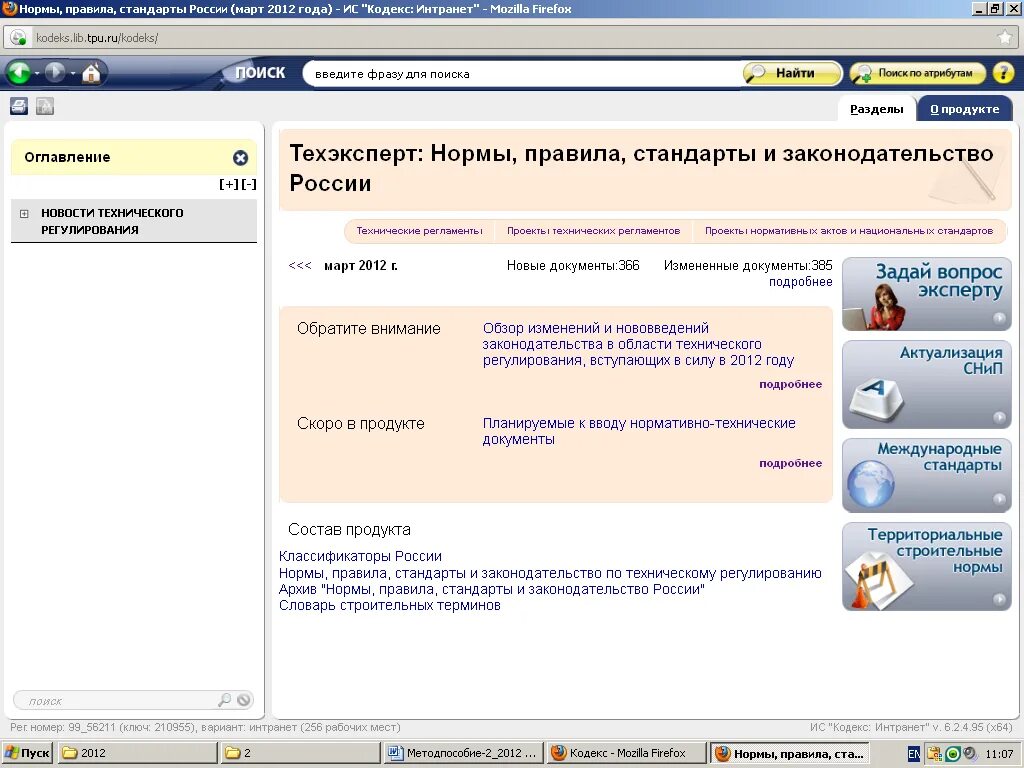Viewport: 1024px width, 768px height.
Task: Expand all tree items with [+]
Action: [x=229, y=184]
